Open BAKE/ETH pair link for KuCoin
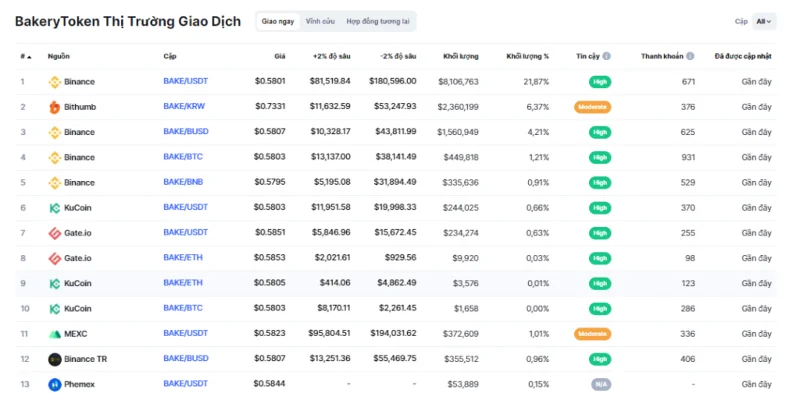 [x=183, y=283]
